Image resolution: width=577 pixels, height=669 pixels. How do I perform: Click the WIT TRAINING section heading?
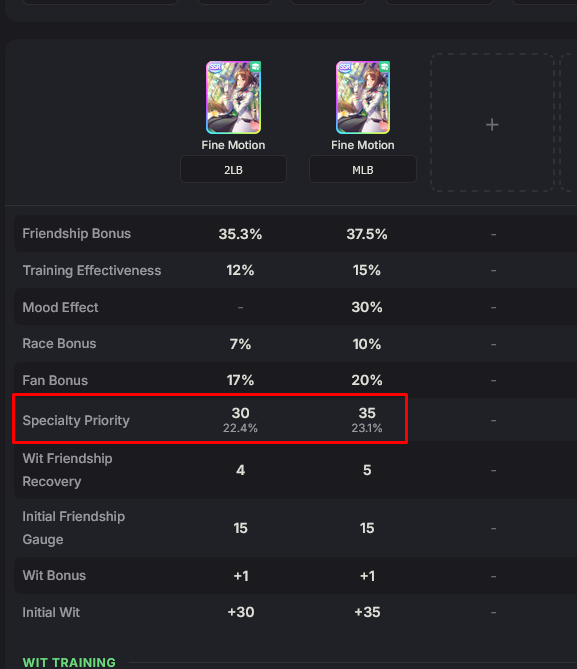click(x=69, y=662)
